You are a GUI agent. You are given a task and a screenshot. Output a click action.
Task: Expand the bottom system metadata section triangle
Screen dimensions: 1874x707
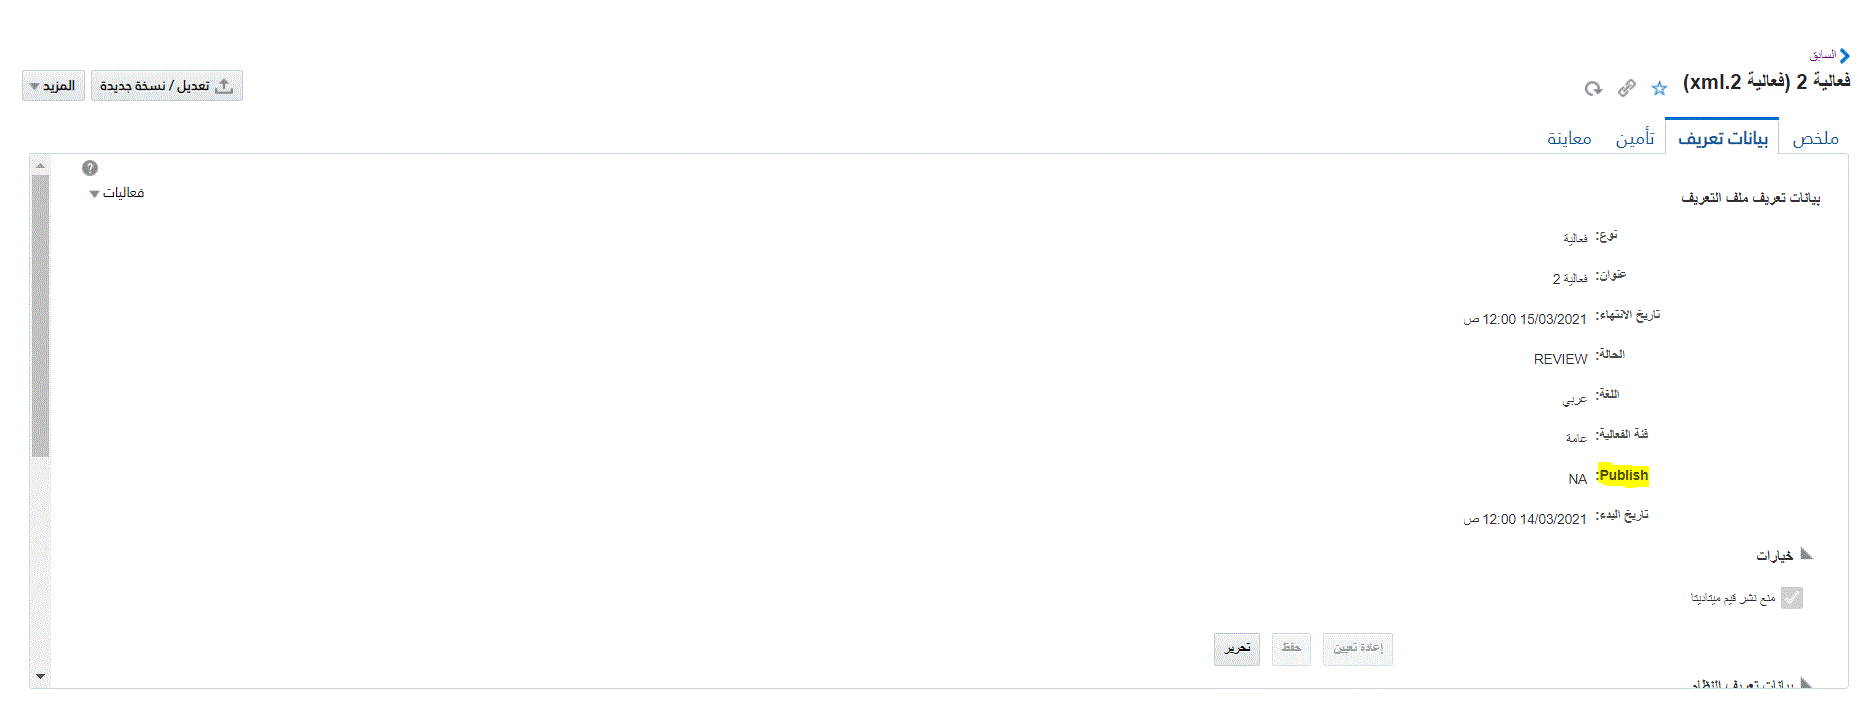click(x=1806, y=684)
